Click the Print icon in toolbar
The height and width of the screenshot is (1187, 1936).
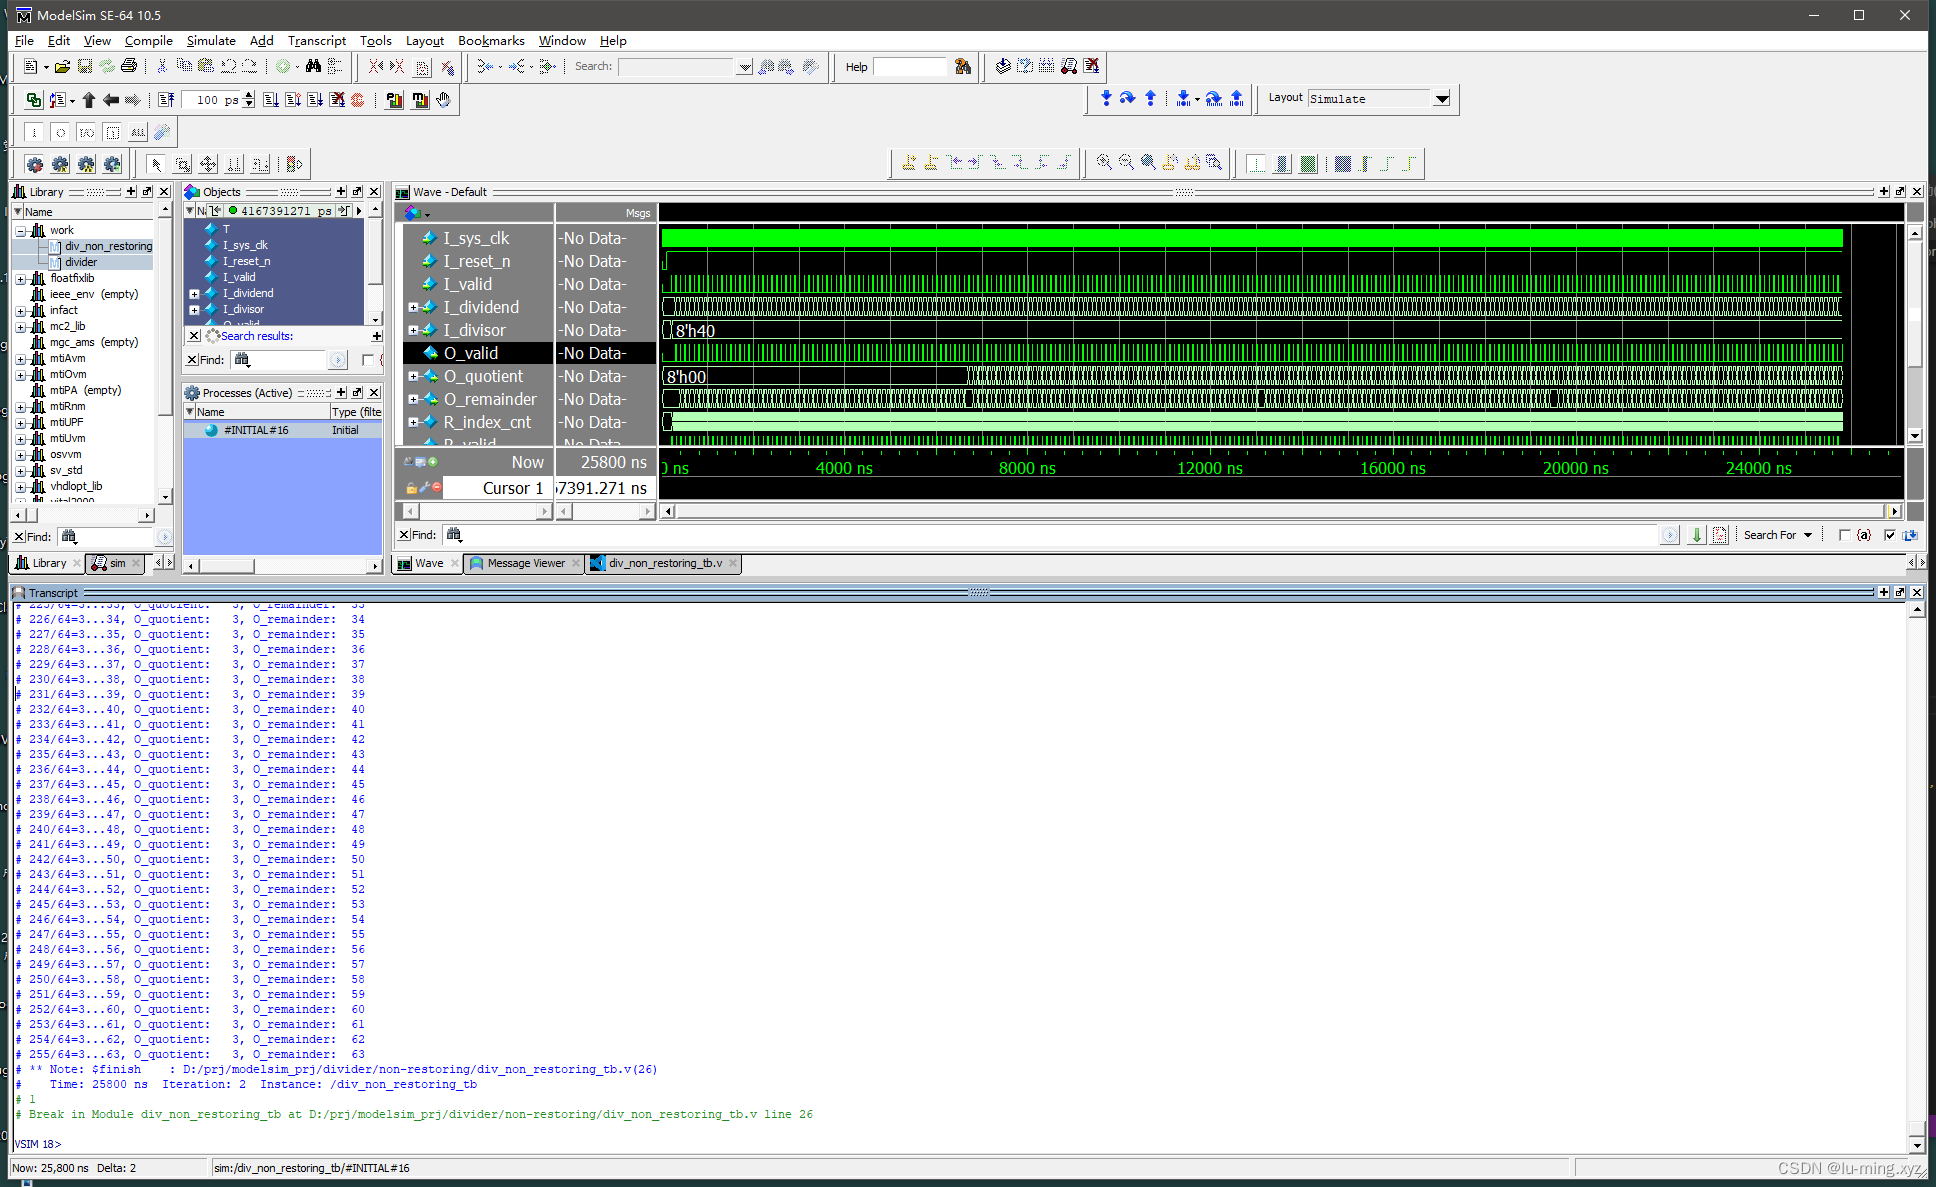tap(129, 66)
